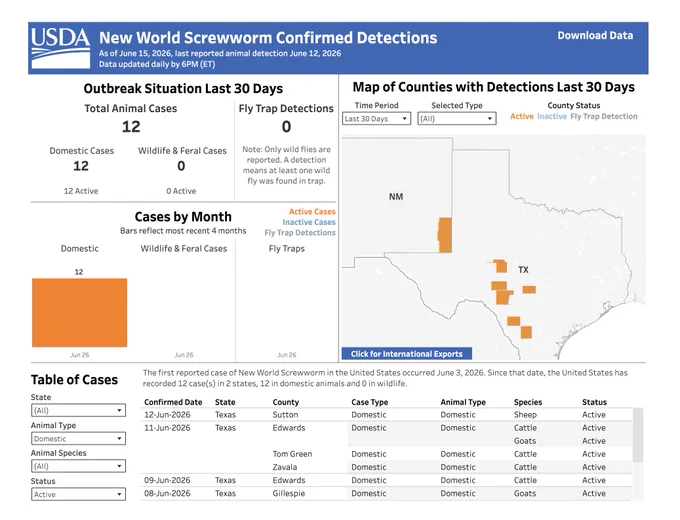Select the Sheep species cell
680x520 pixels.
tap(525, 415)
